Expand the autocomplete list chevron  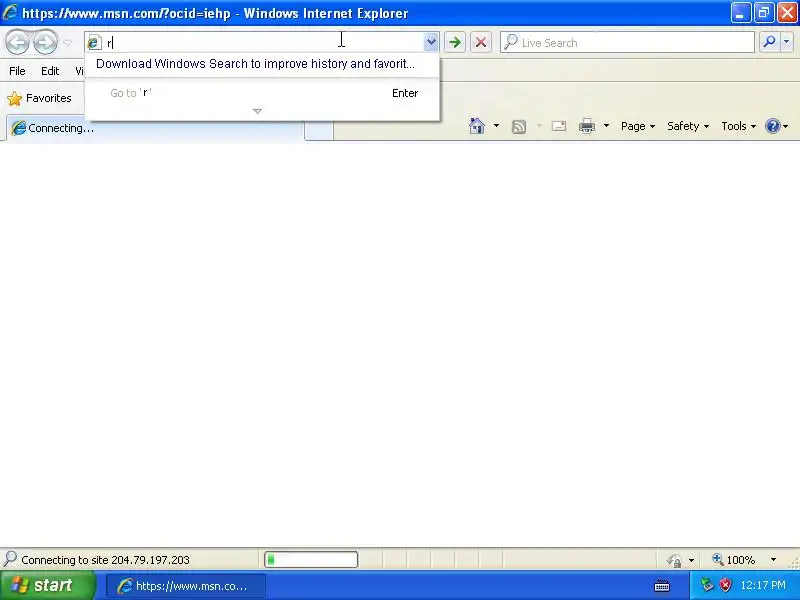258,111
